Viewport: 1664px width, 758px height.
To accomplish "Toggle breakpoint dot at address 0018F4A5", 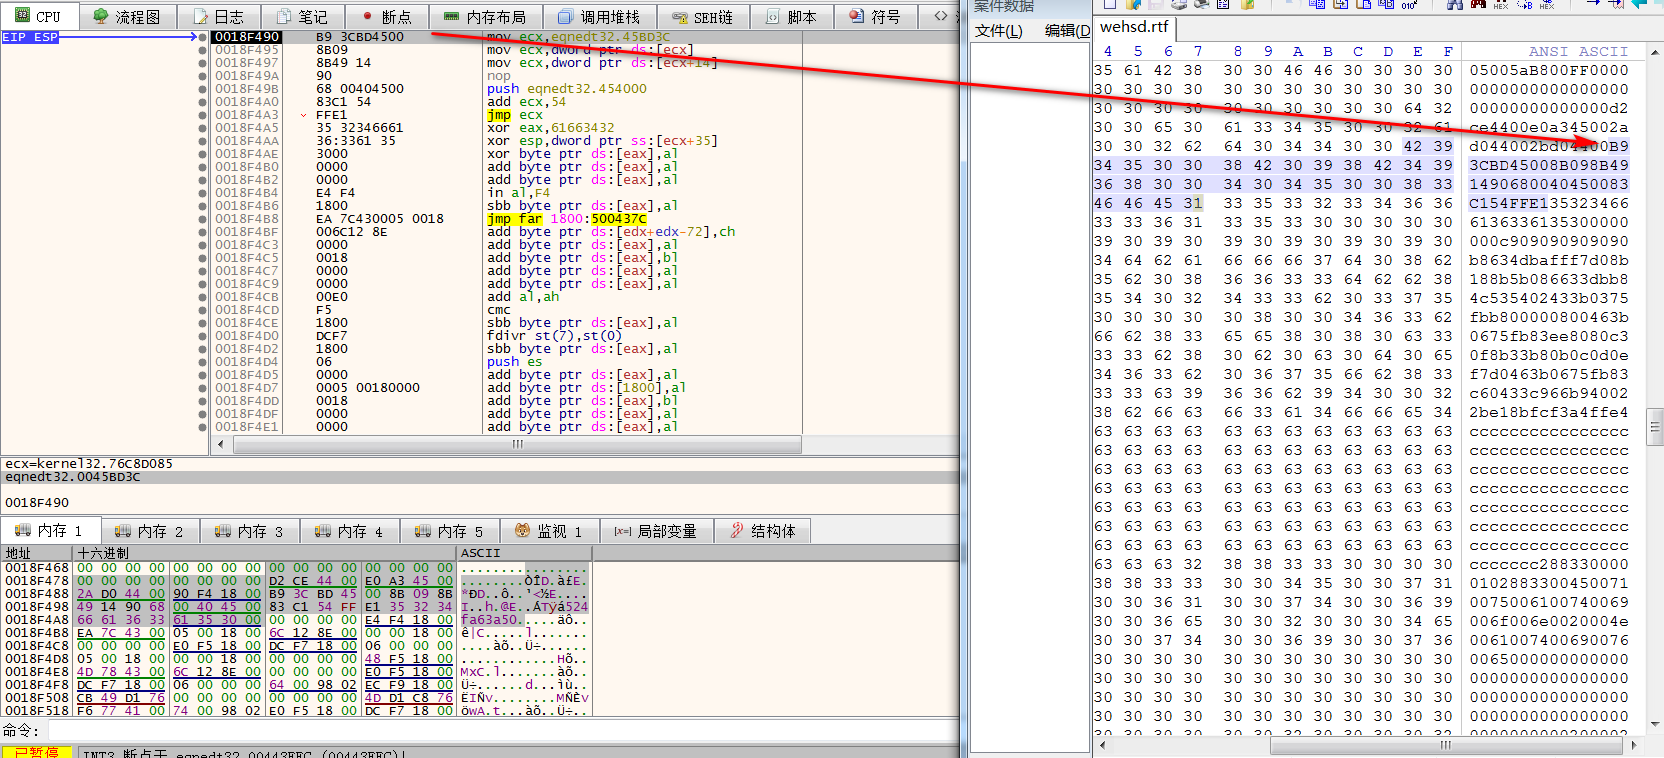I will click(203, 128).
